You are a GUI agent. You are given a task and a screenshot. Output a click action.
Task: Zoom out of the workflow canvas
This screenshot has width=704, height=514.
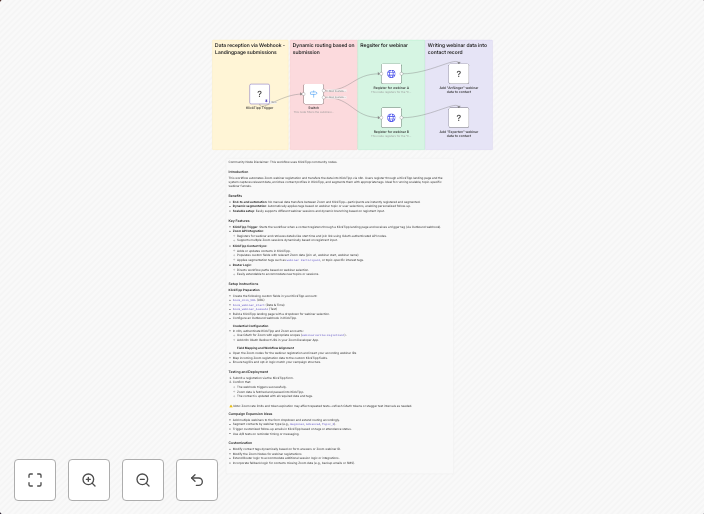(x=143, y=480)
